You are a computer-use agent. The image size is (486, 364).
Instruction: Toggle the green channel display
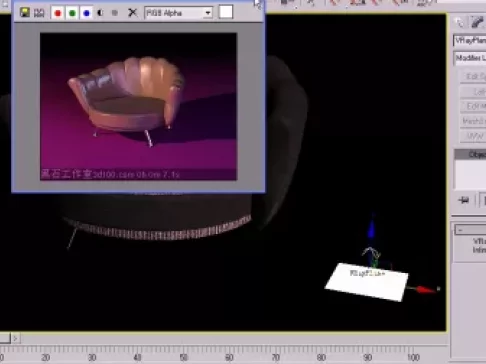[x=72, y=13]
